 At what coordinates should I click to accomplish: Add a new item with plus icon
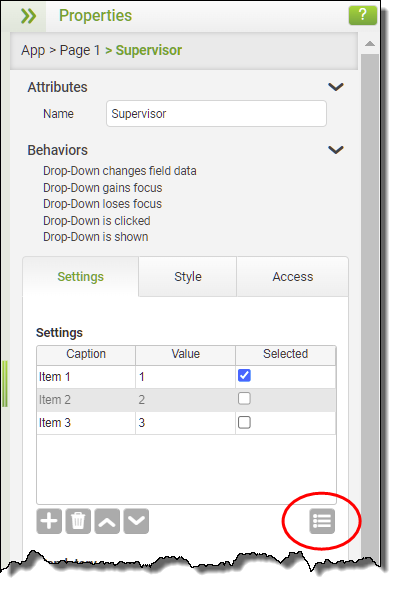(x=49, y=521)
